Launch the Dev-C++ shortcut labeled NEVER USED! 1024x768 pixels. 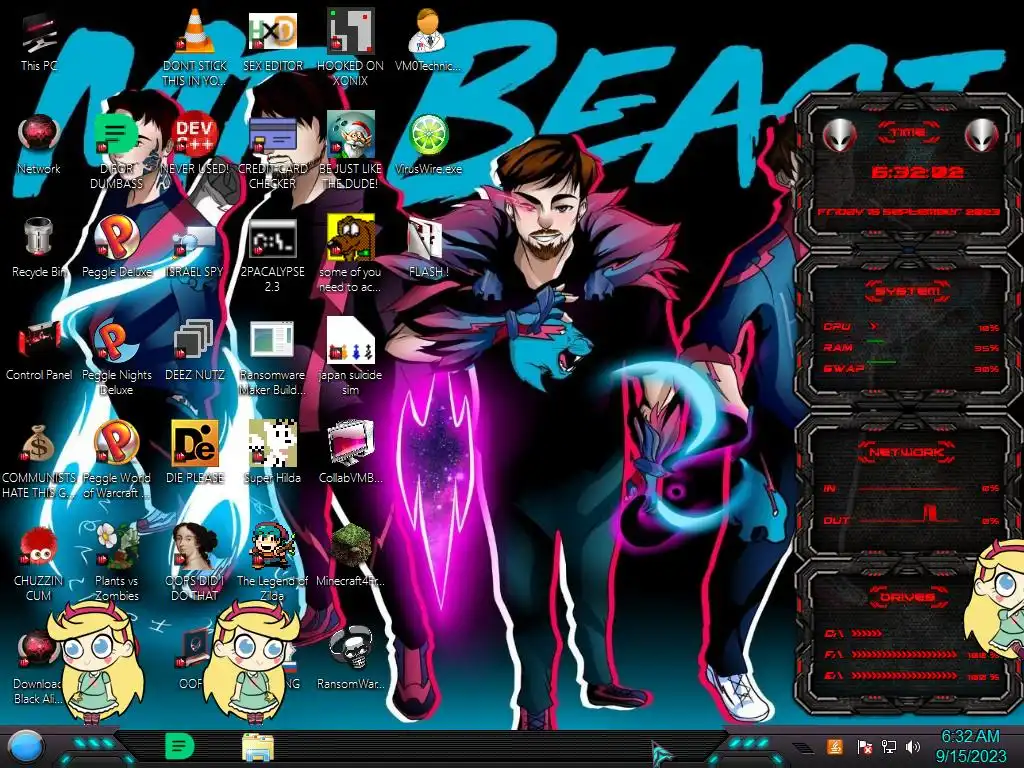point(195,145)
